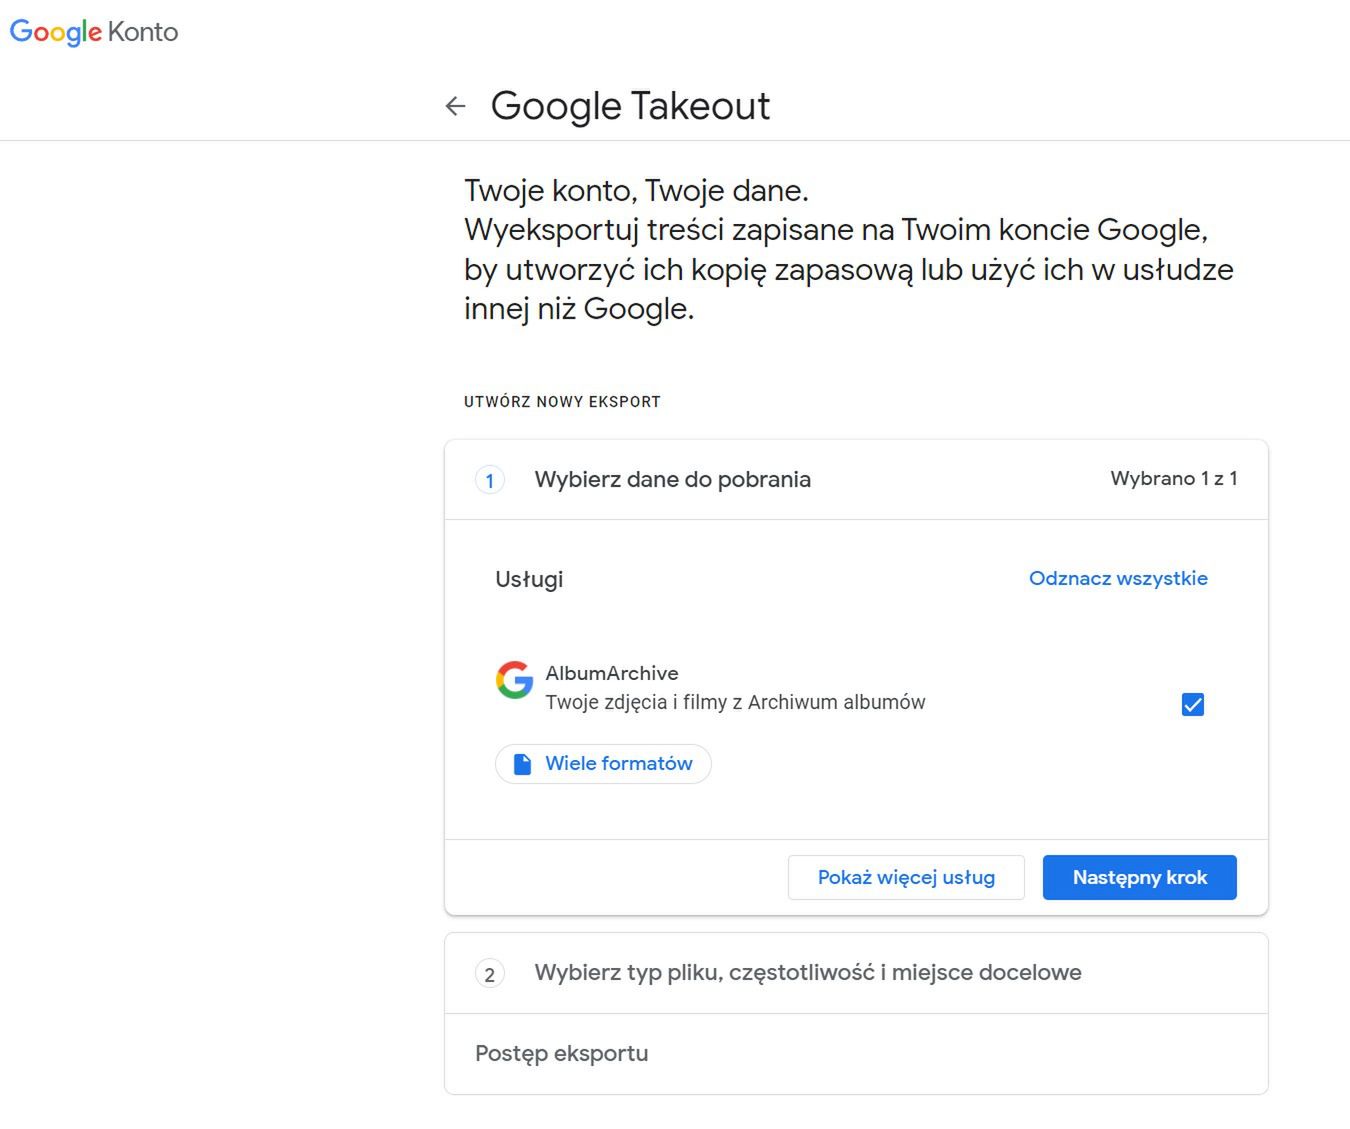The height and width of the screenshot is (1129, 1350).
Task: Open the 'Postęp eksportu' section
Action: [561, 1053]
